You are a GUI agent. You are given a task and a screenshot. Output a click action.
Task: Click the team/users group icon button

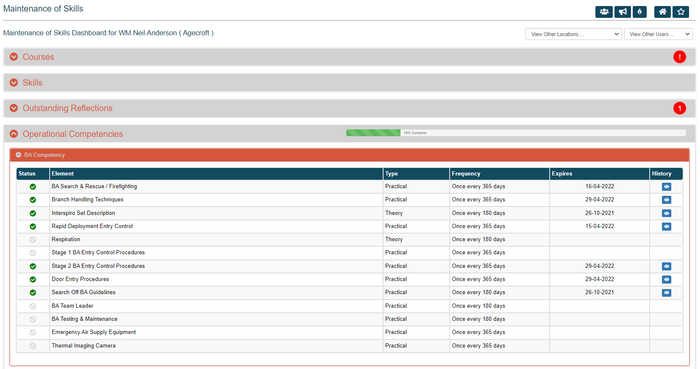click(x=604, y=12)
